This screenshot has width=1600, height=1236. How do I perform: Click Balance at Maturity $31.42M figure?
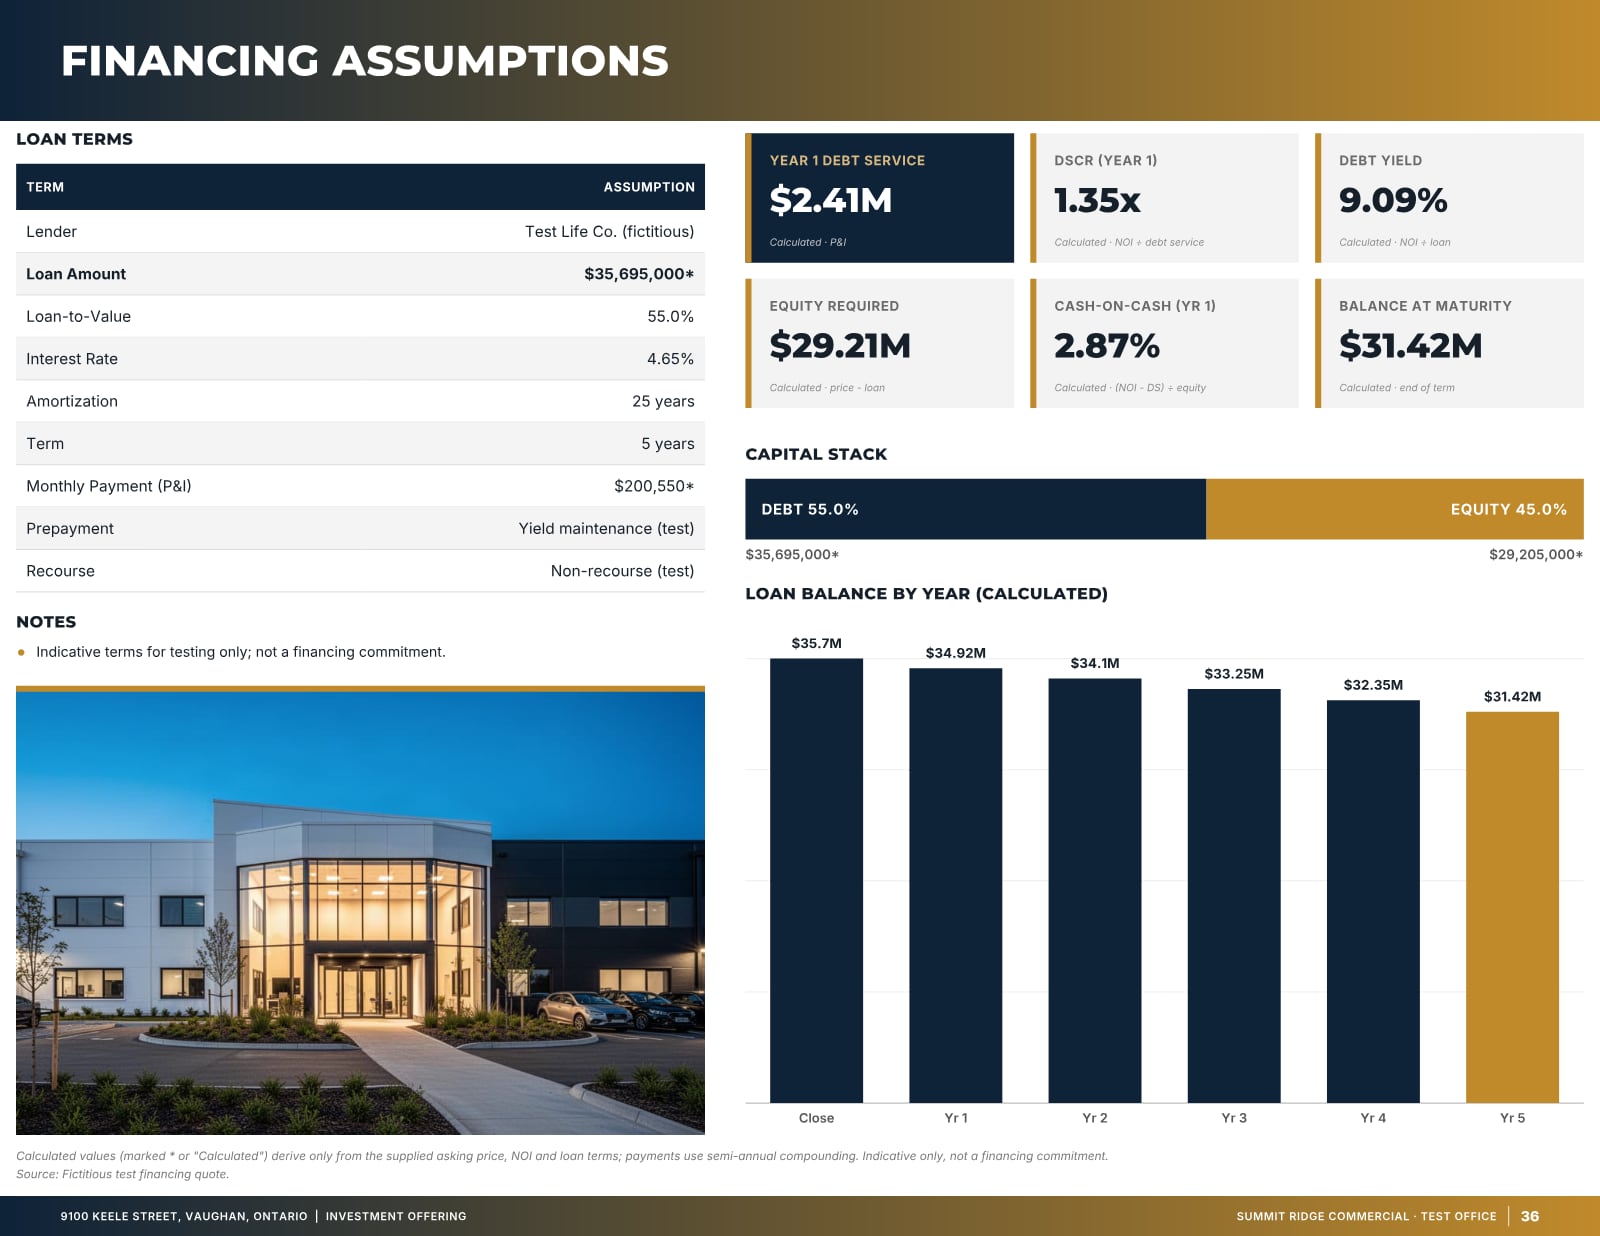pos(1411,345)
